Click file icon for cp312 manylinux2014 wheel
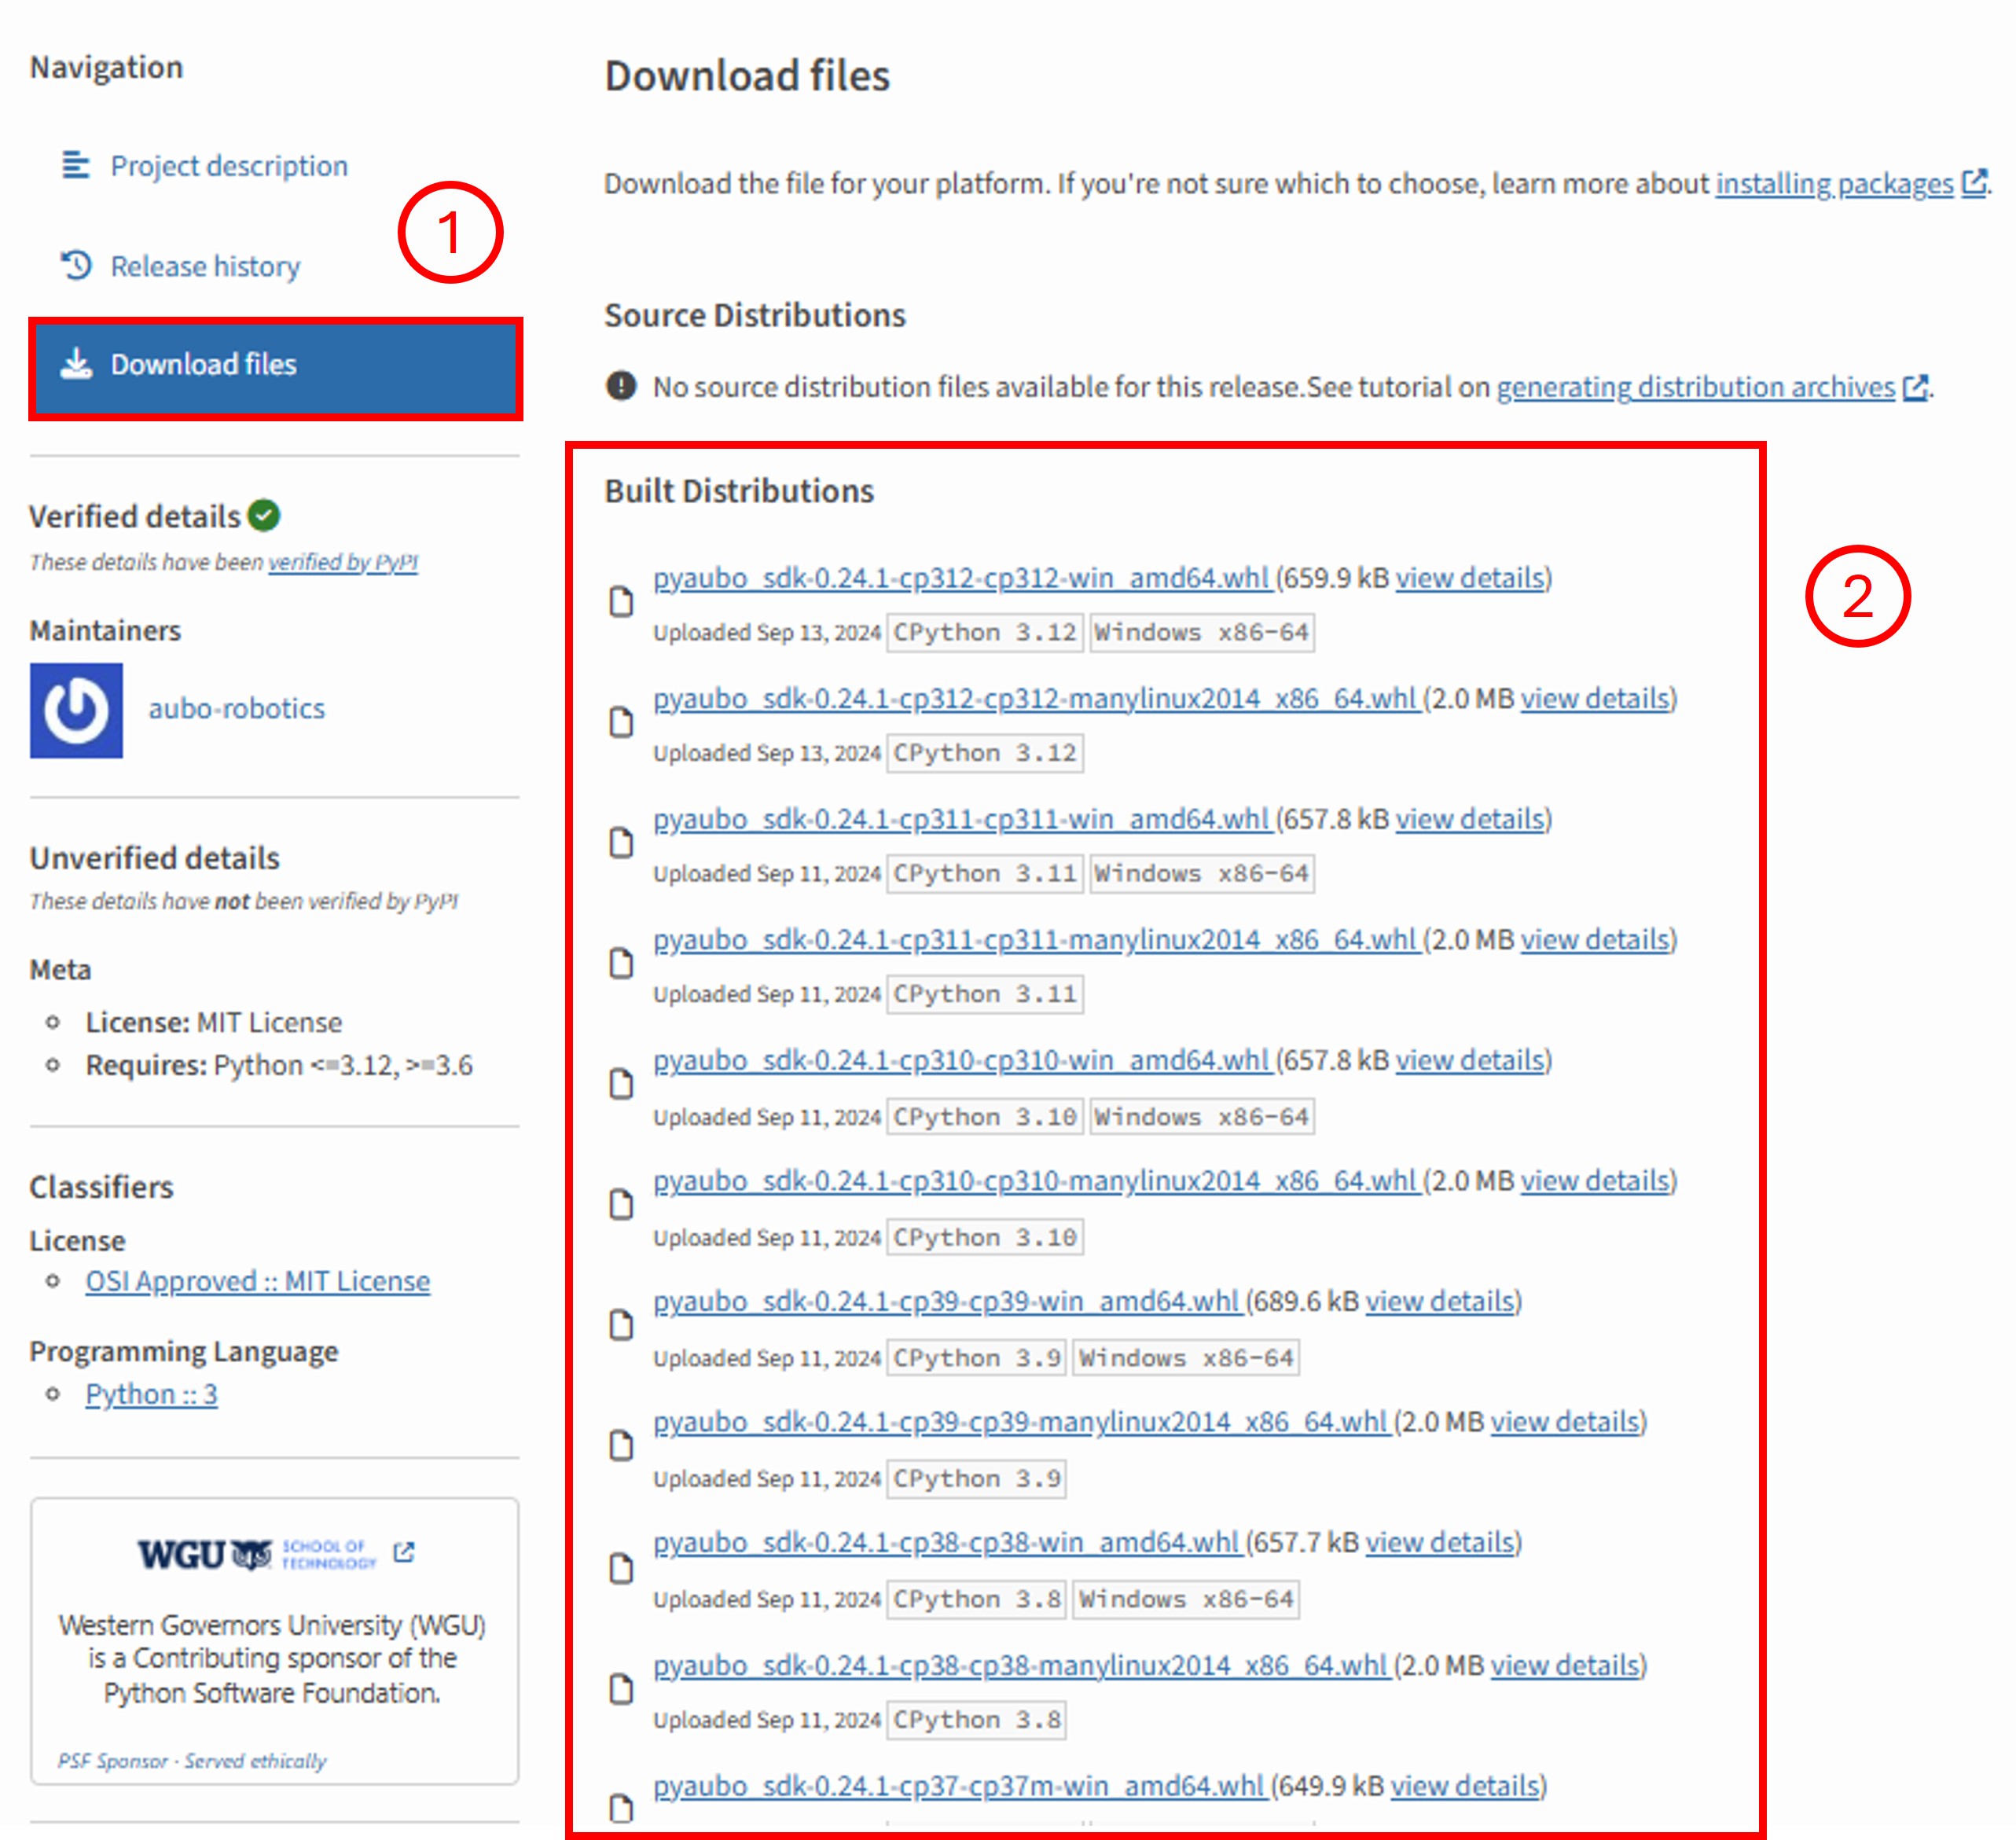The height and width of the screenshot is (1840, 2016). tap(621, 722)
